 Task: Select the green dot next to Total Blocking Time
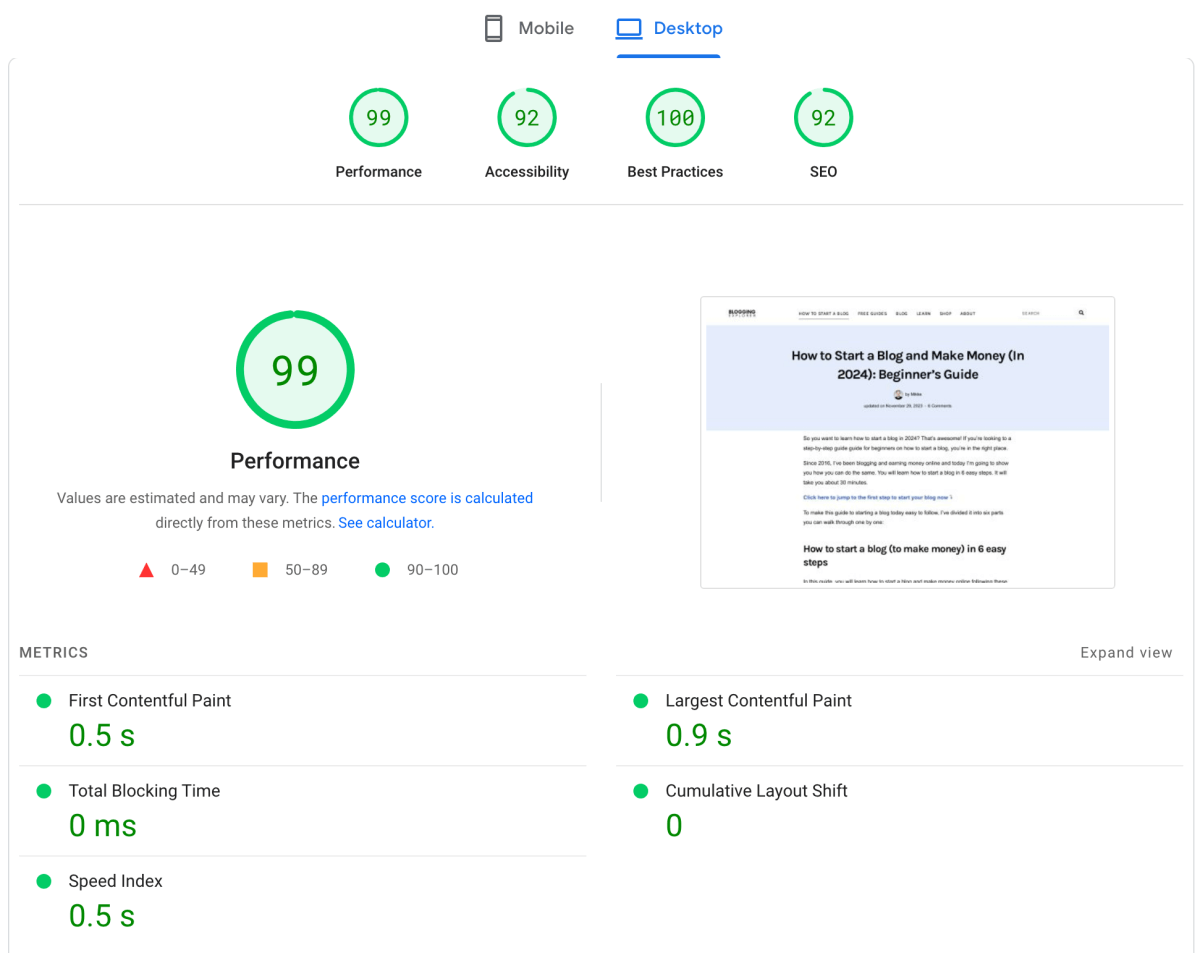click(43, 791)
